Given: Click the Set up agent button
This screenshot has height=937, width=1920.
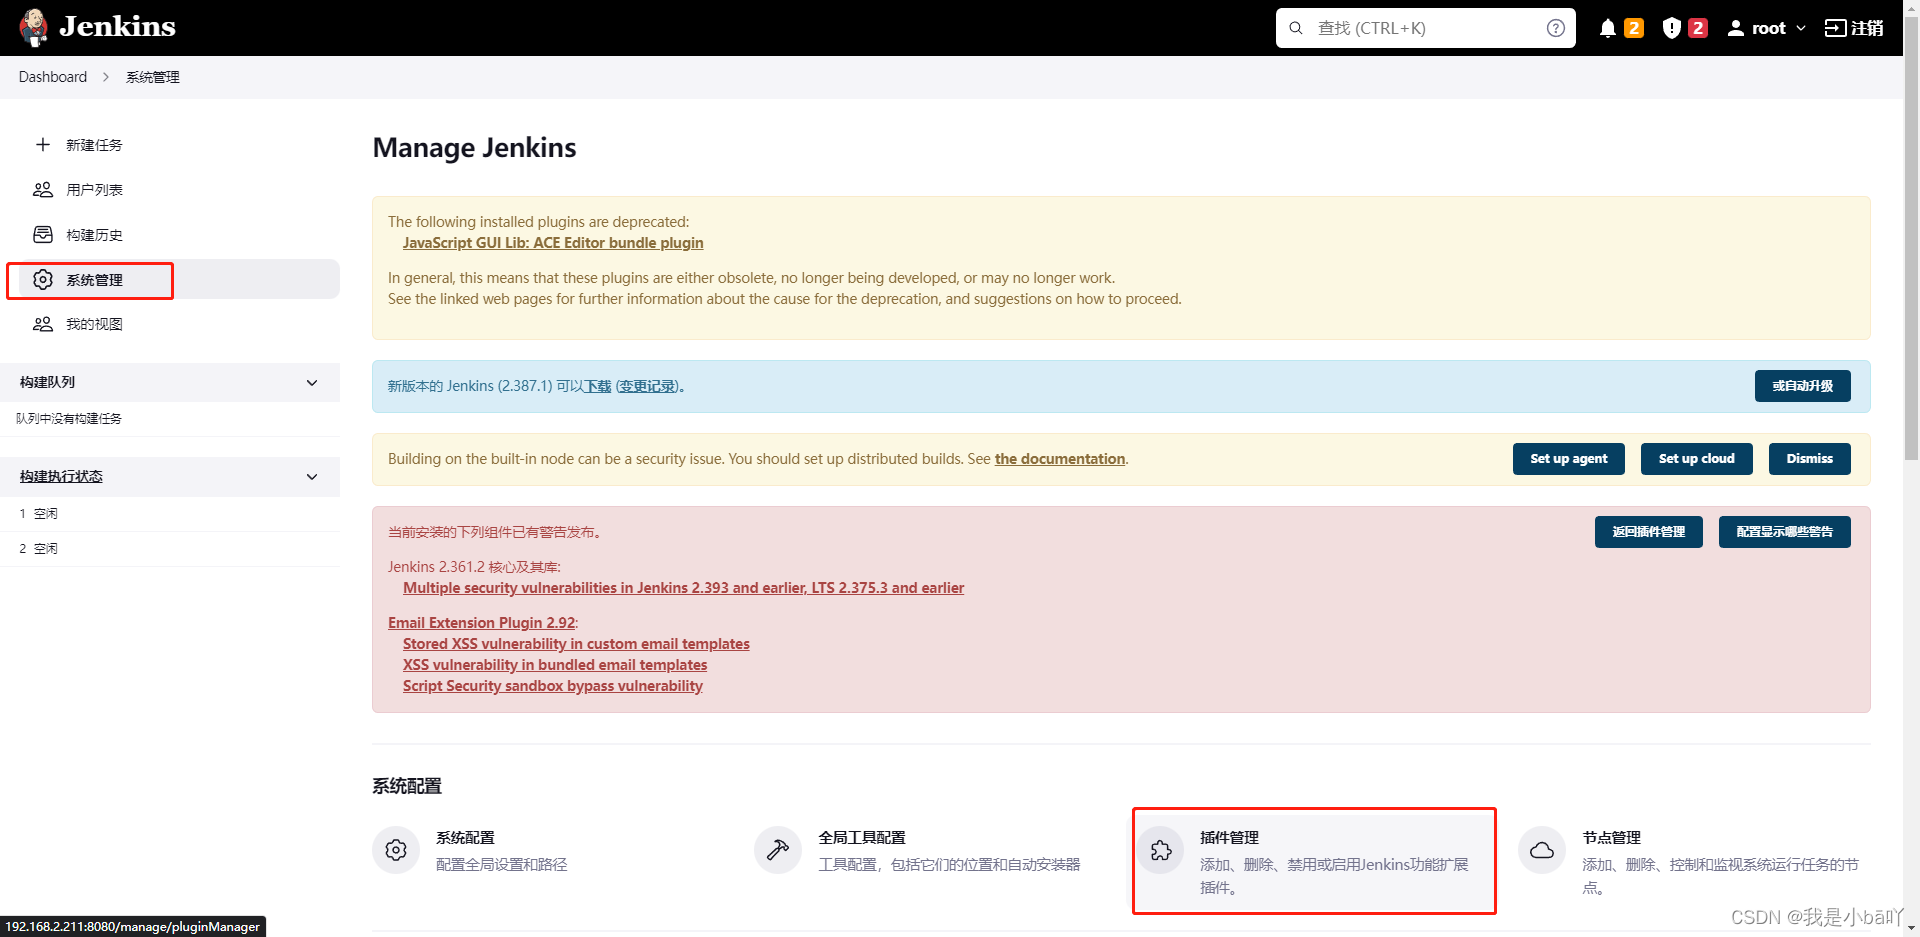Looking at the screenshot, I should pos(1568,459).
